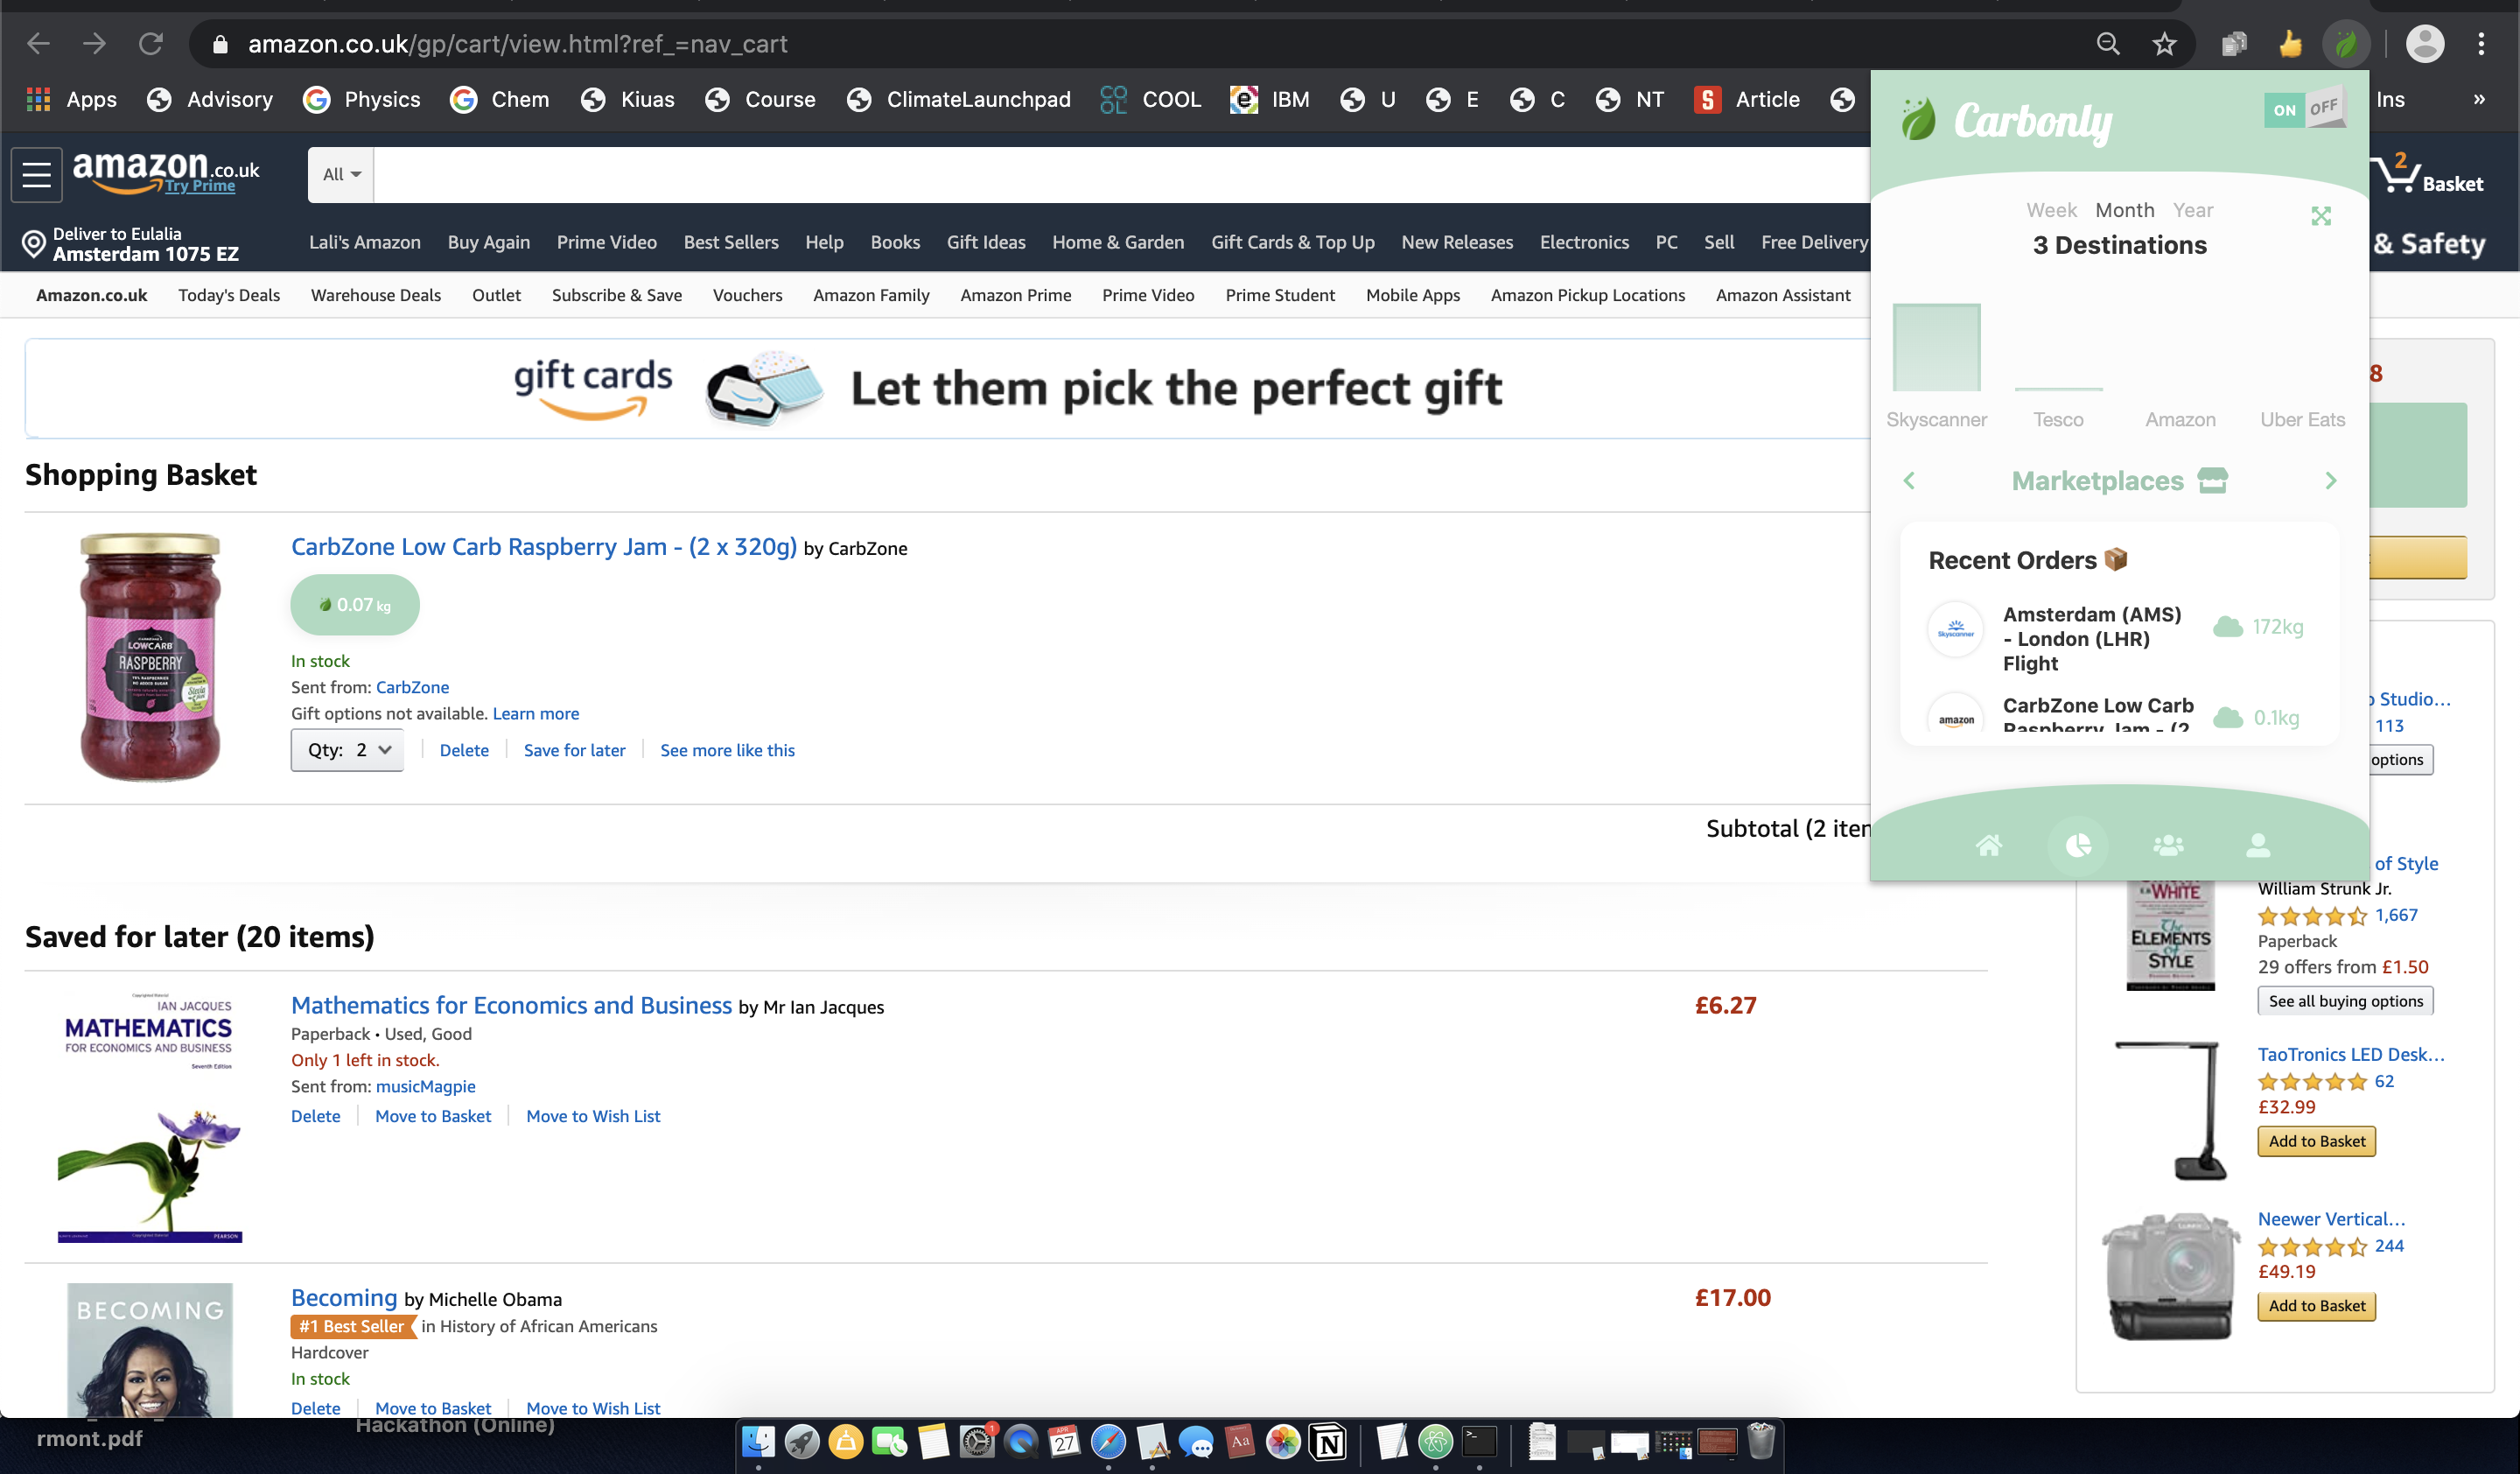Open the All departments search dropdown

341,174
